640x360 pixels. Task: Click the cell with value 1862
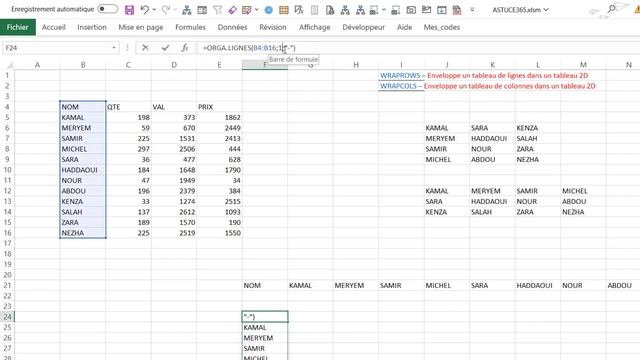click(219, 118)
